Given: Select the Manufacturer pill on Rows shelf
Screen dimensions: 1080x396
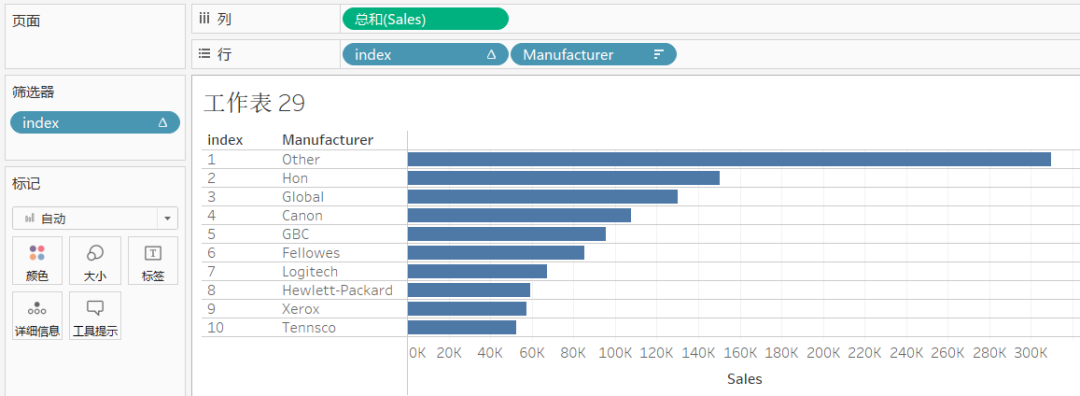Looking at the screenshot, I should (x=593, y=54).
